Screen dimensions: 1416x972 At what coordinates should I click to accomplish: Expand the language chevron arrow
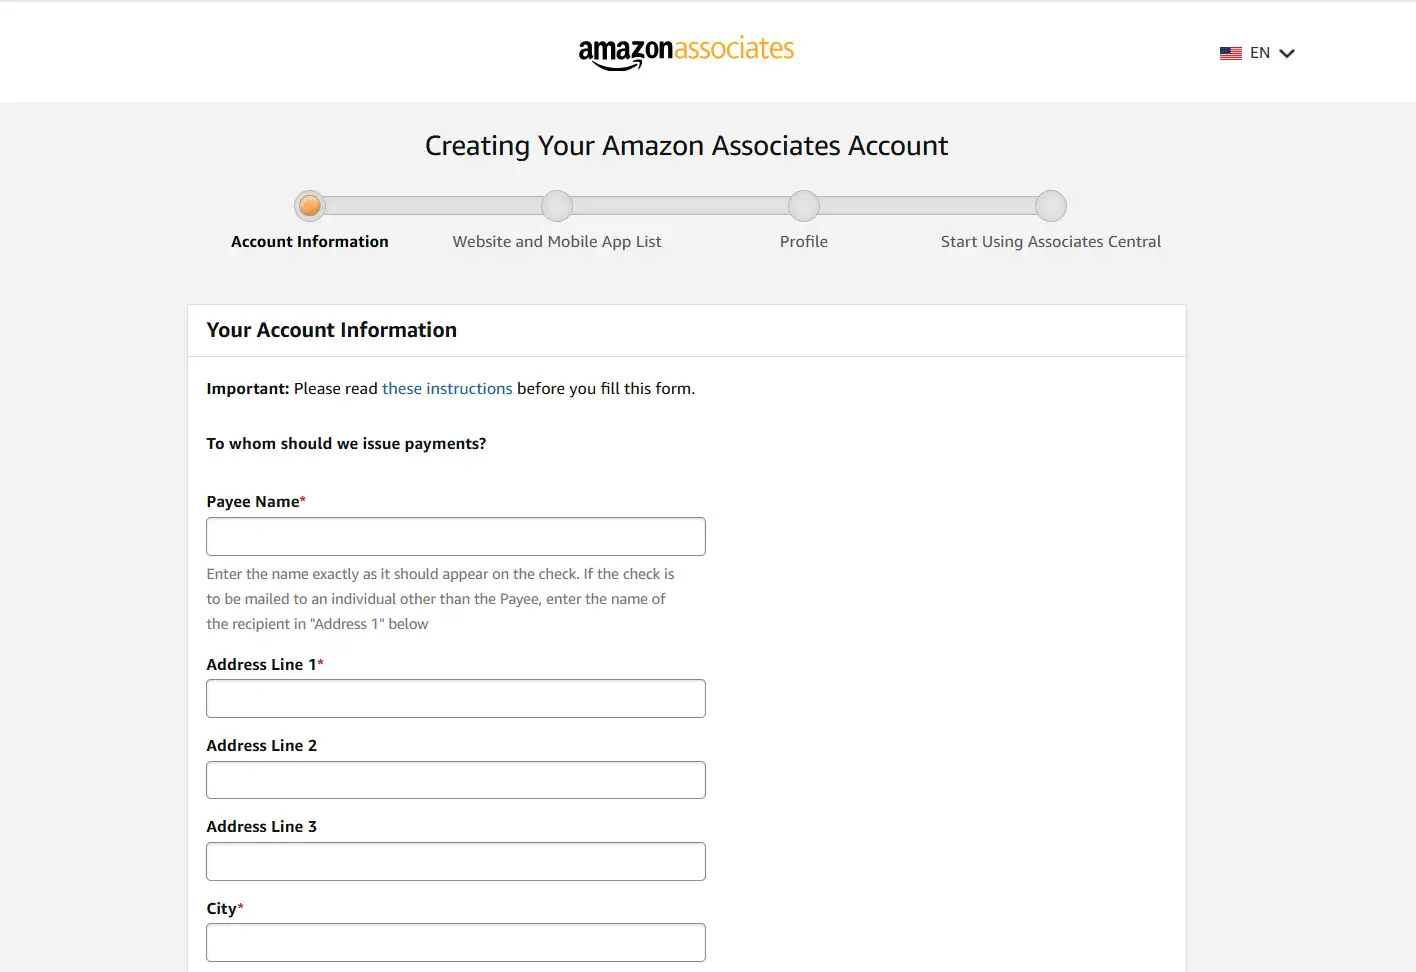click(x=1287, y=53)
